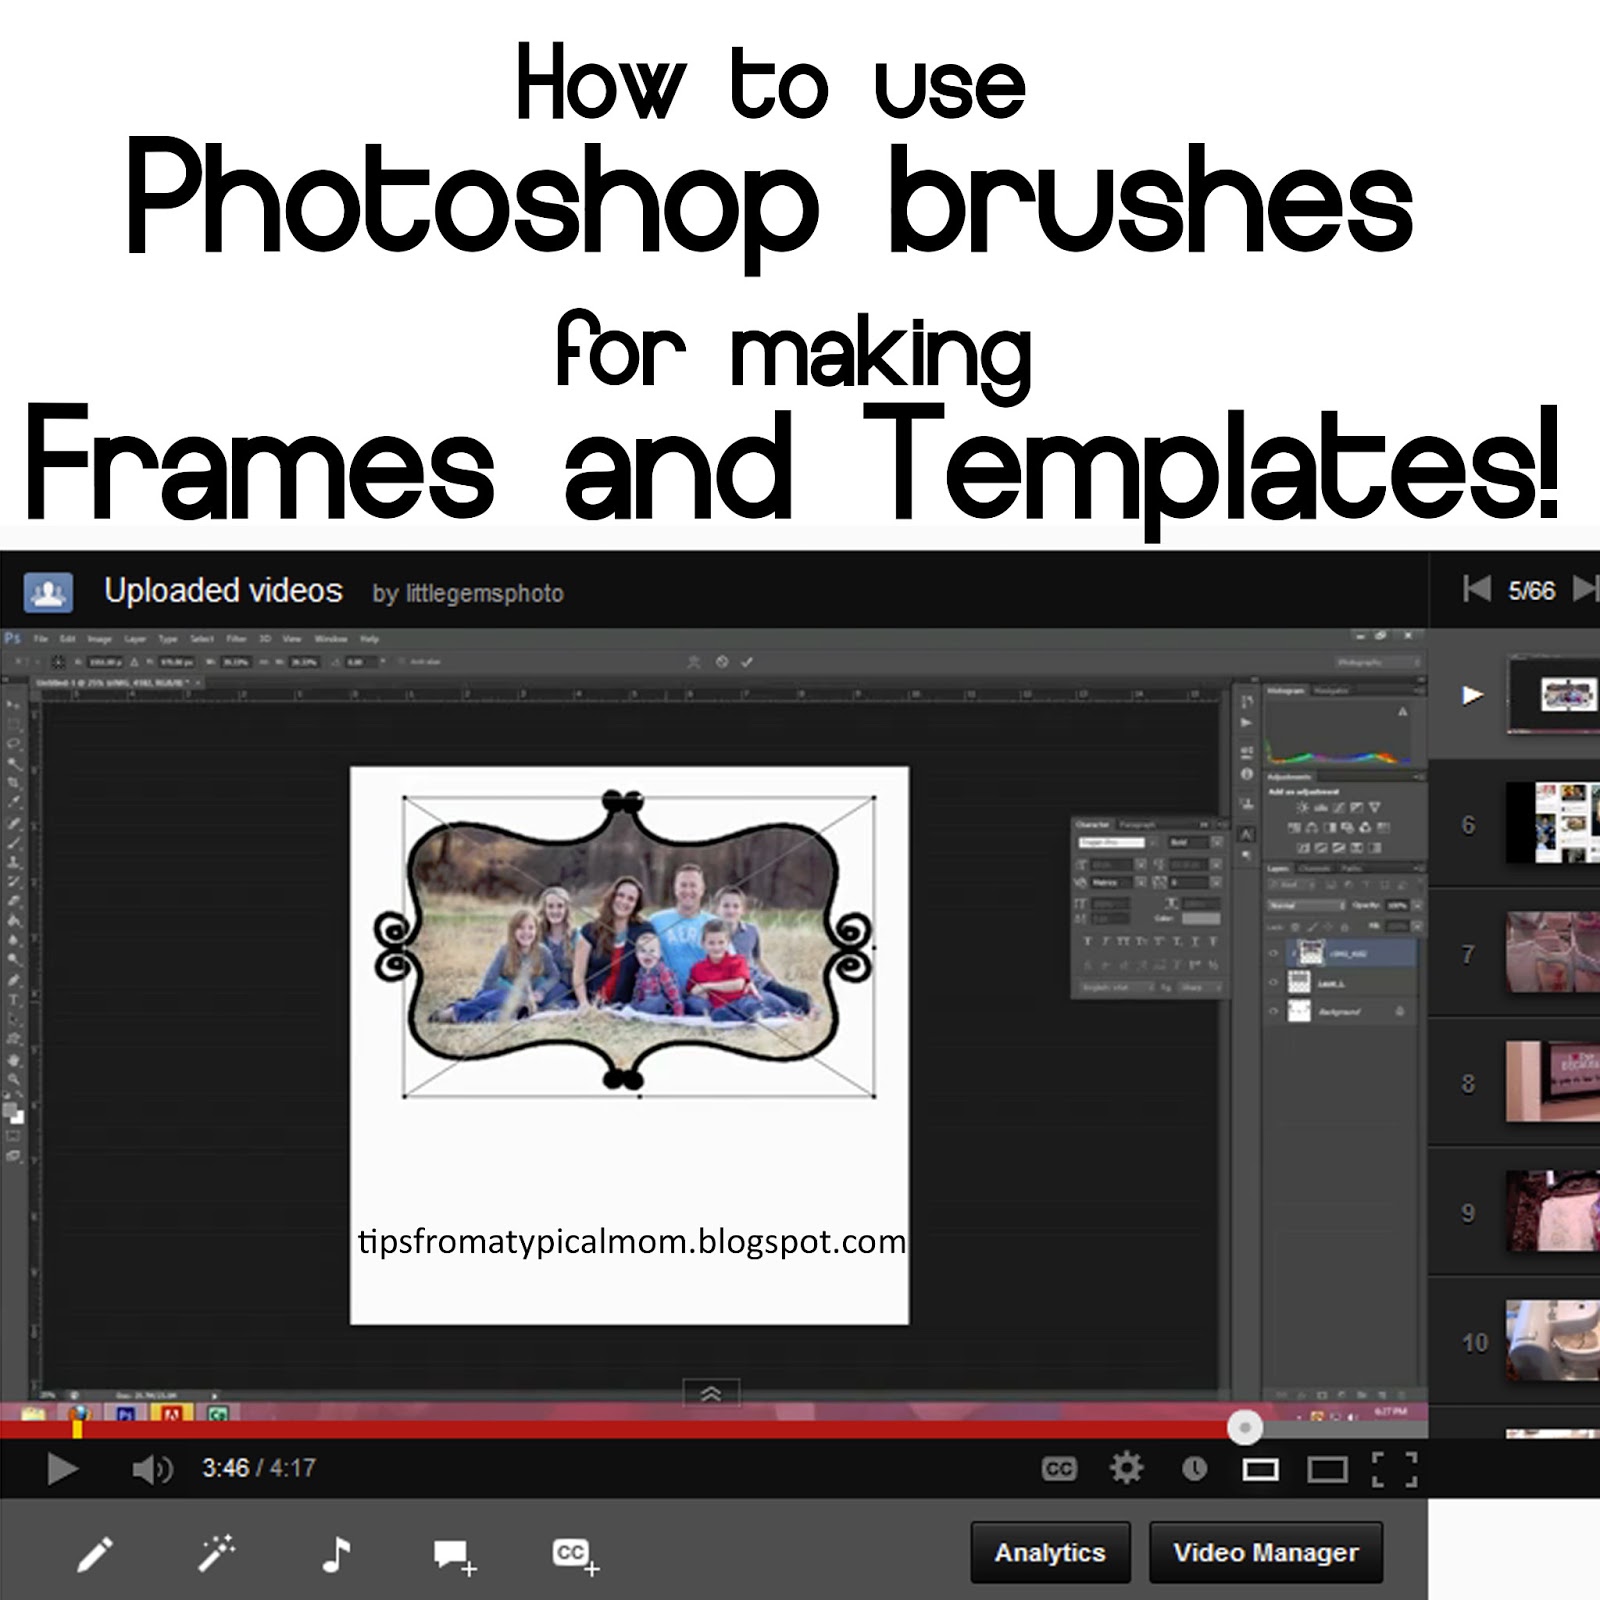Click the Analytics button
The image size is (1600, 1600).
[1051, 1552]
